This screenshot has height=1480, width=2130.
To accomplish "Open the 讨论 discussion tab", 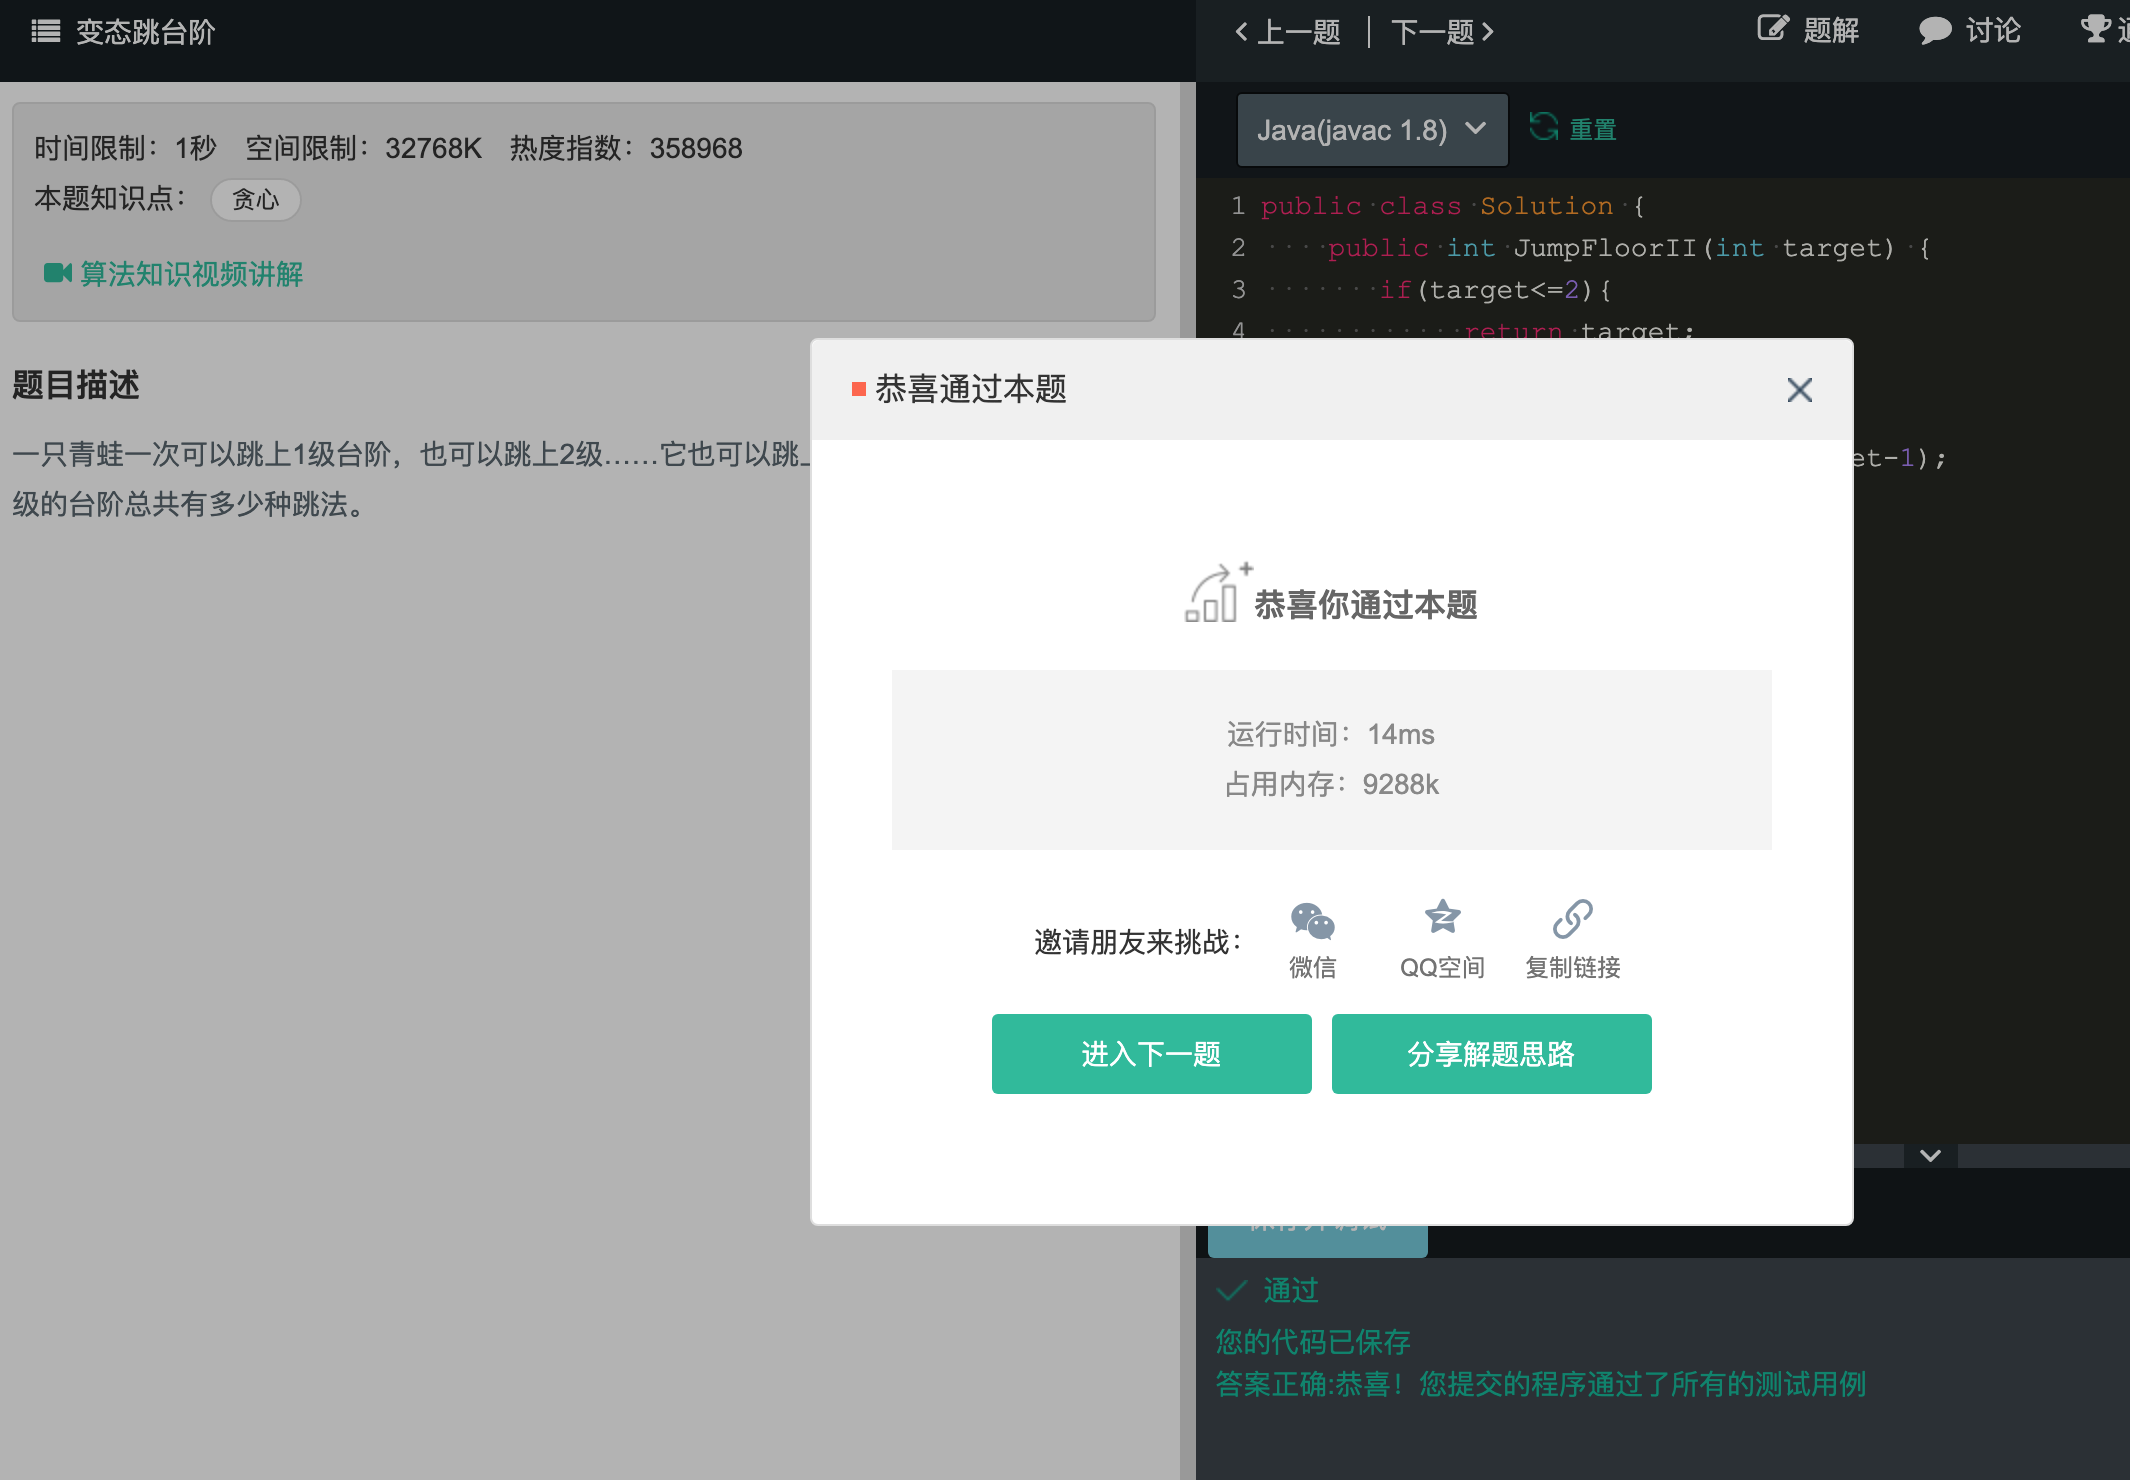I will tap(1970, 30).
